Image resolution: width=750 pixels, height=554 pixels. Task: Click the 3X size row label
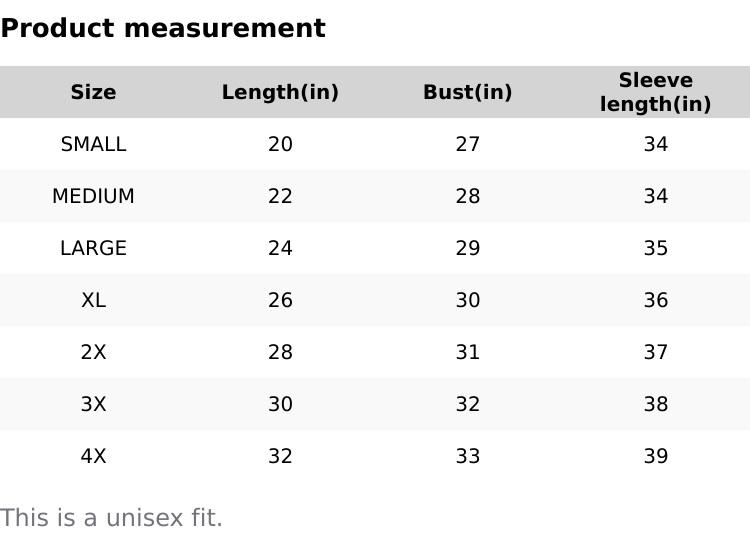coord(93,404)
